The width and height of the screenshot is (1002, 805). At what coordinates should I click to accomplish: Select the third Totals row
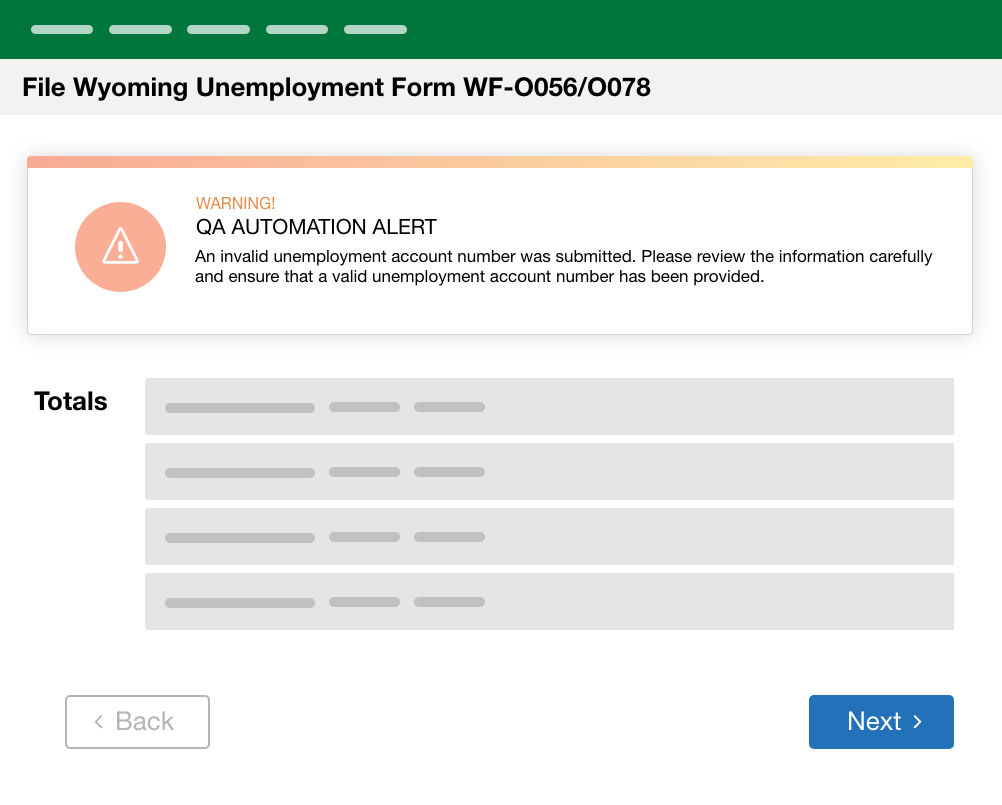pos(549,536)
